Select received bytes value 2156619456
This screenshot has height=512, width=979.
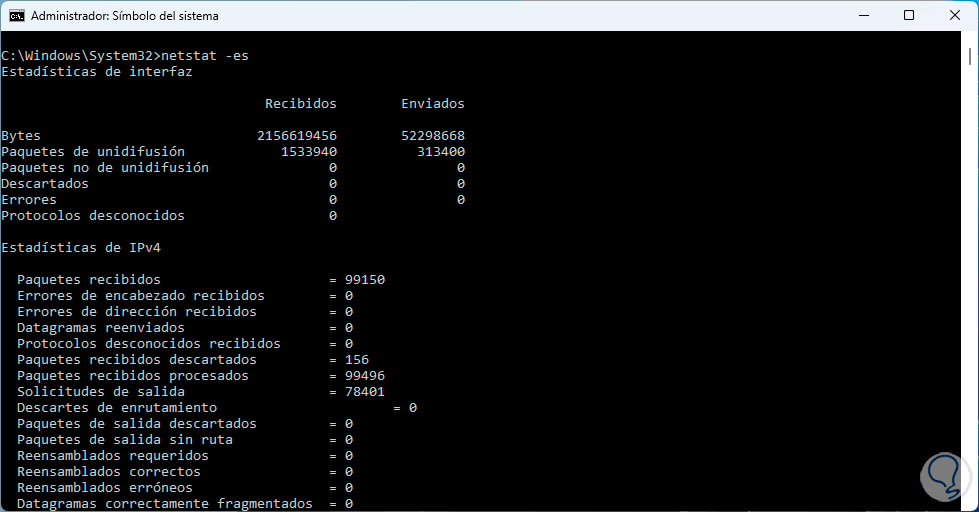[x=297, y=135]
